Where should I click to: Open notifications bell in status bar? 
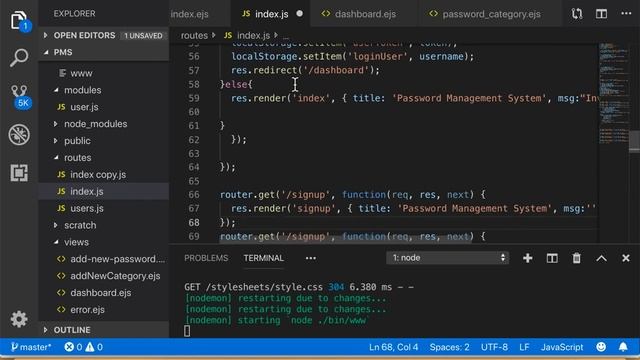point(623,347)
